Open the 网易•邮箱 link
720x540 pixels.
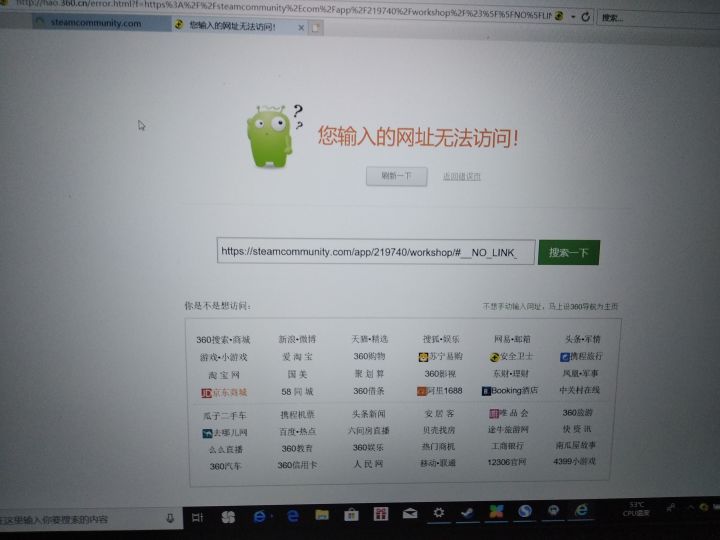512,339
